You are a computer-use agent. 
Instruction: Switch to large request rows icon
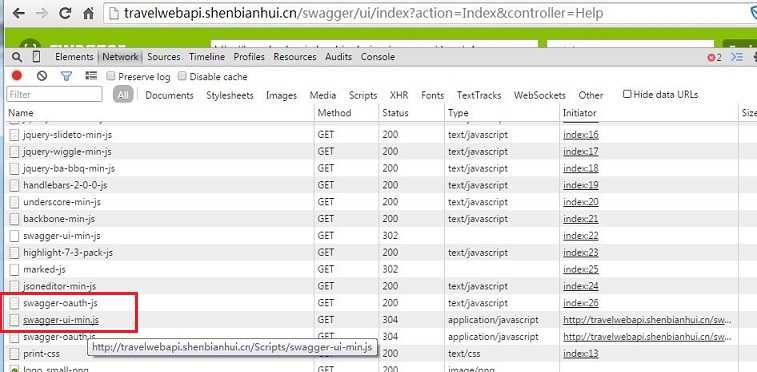[x=91, y=76]
